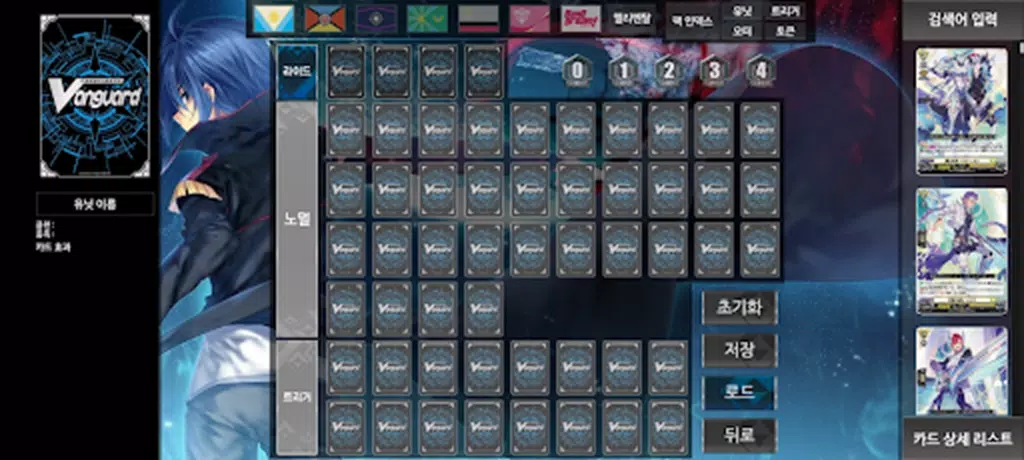Select the orange and blue Dragon Empire flag
Viewport: 1024px width, 460px height.
pos(325,18)
